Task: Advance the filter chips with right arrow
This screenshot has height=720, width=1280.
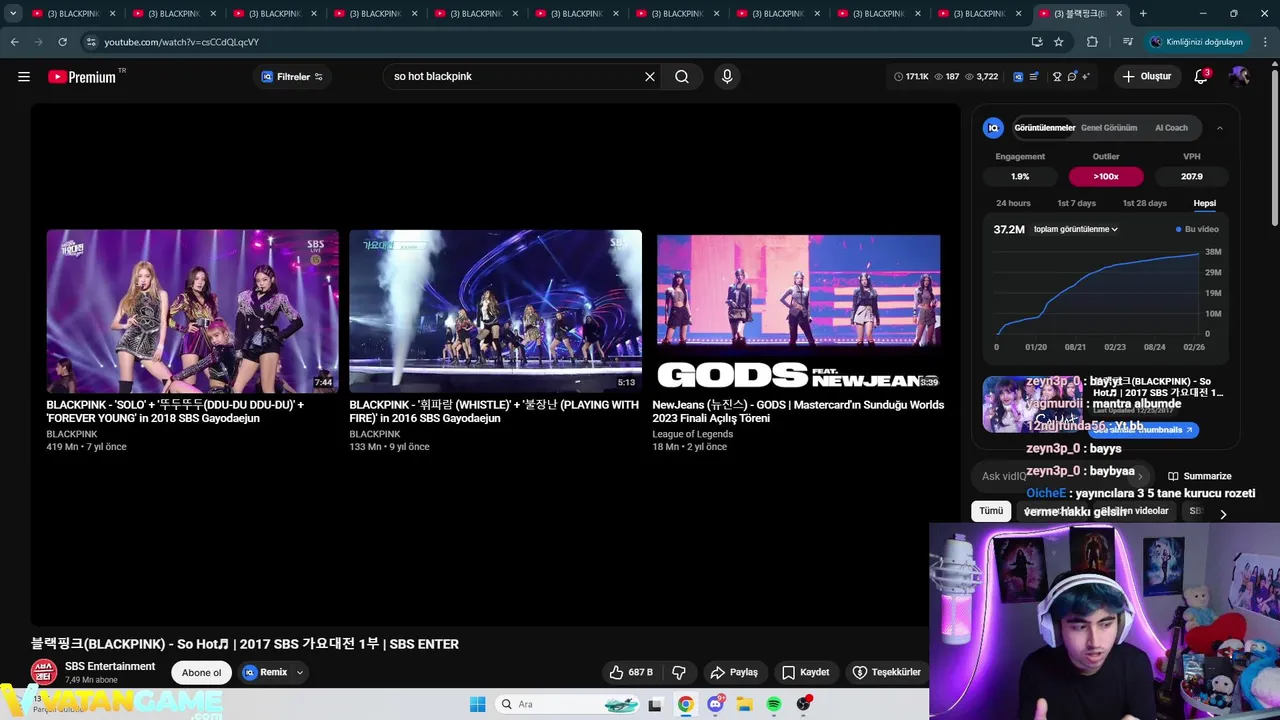Action: [x=1222, y=514]
